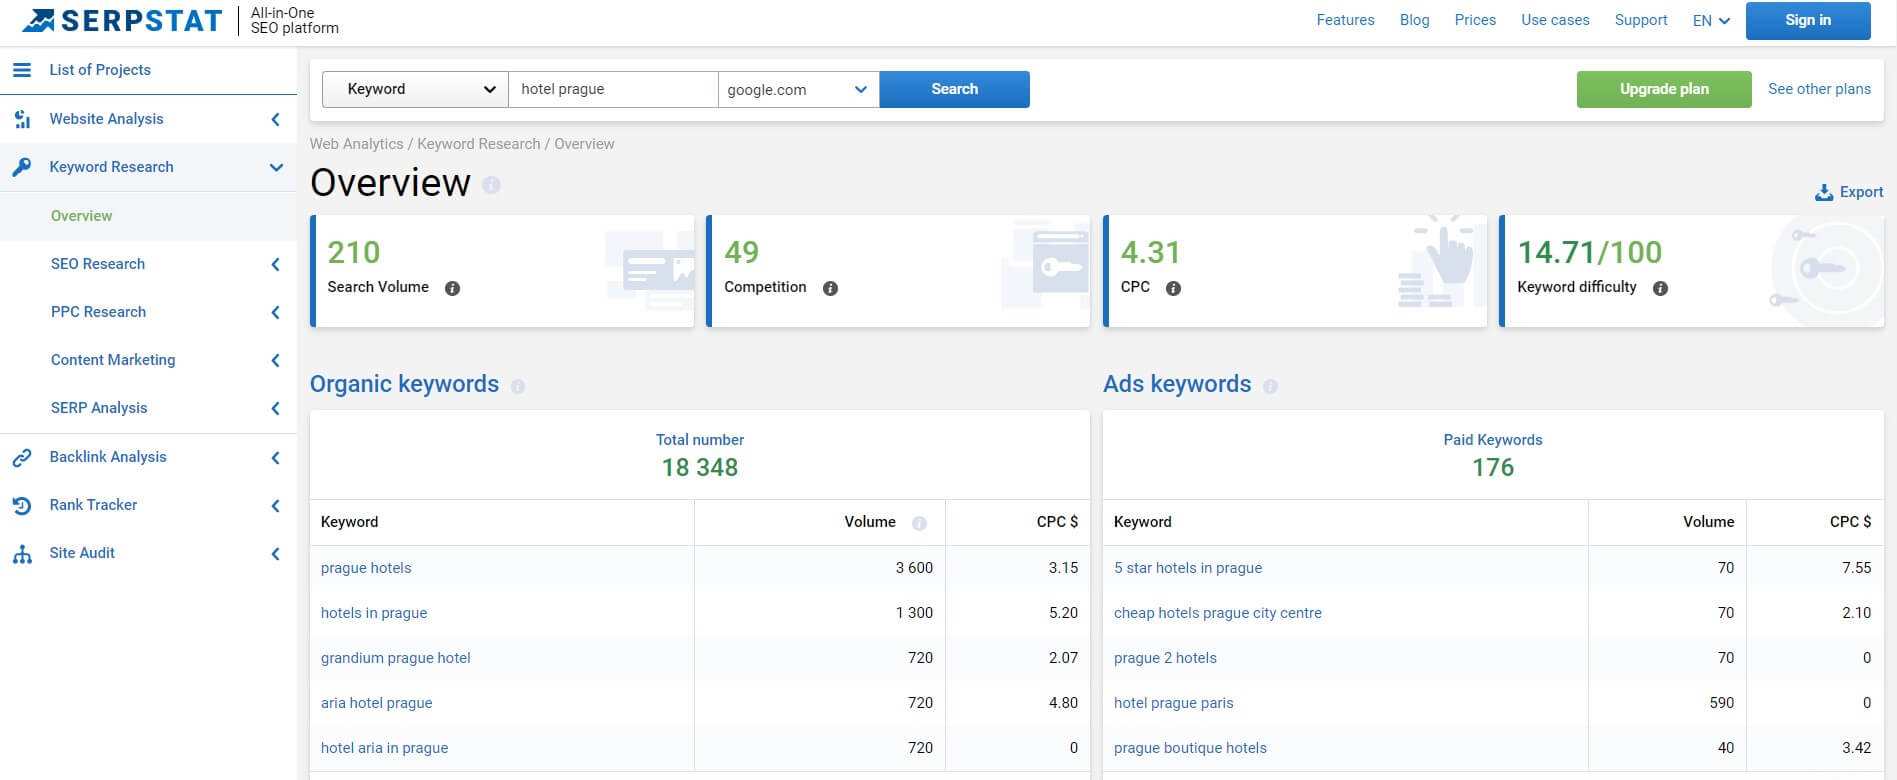Open the EN language selector
The height and width of the screenshot is (780, 1897).
click(1710, 20)
